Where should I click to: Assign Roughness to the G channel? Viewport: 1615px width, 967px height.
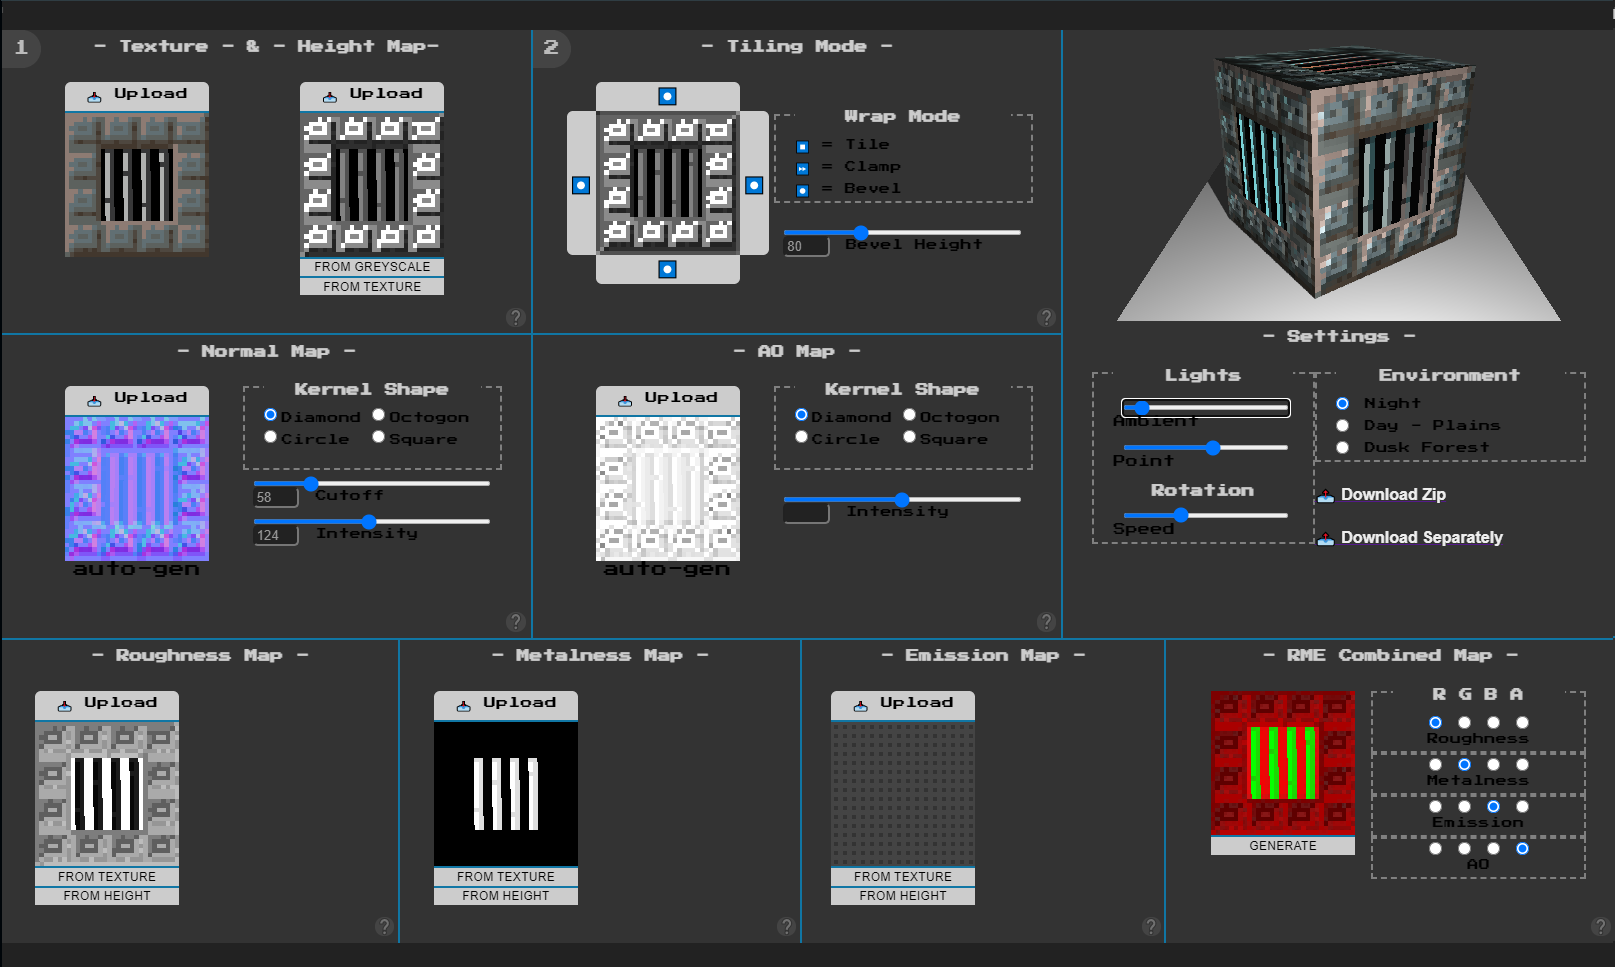point(1464,722)
